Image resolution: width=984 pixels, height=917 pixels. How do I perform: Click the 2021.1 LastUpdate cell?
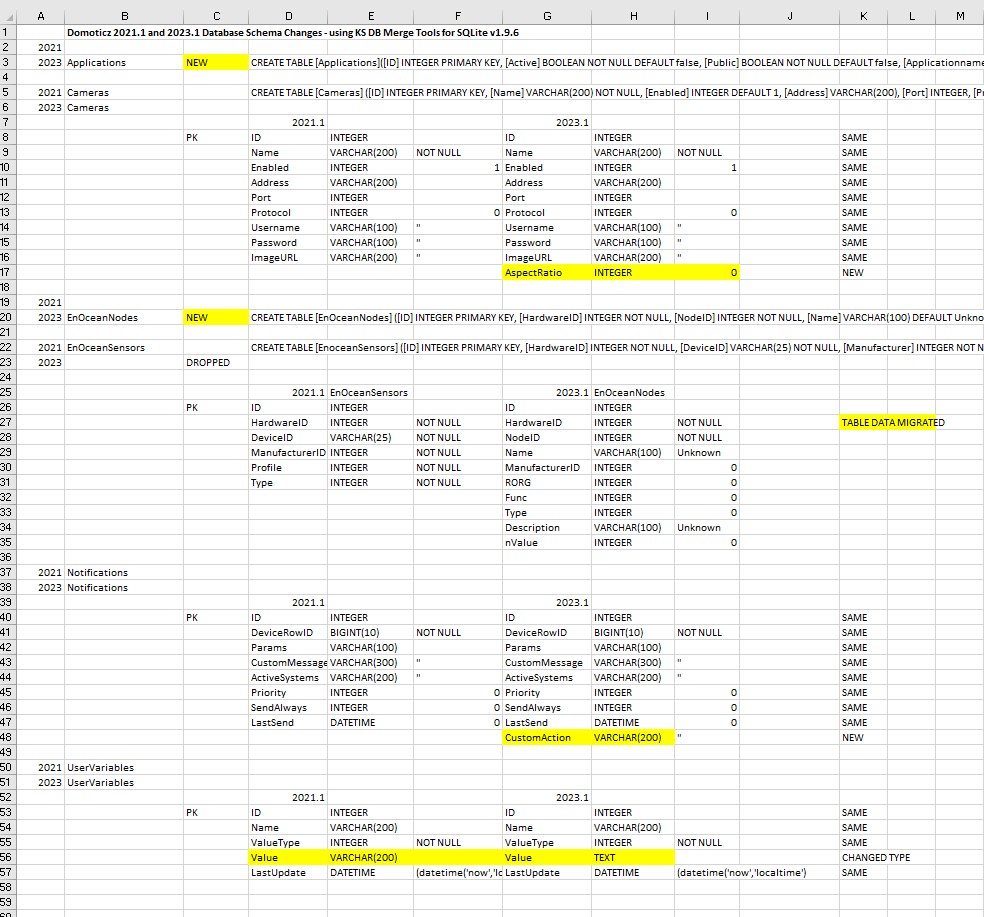[288, 872]
